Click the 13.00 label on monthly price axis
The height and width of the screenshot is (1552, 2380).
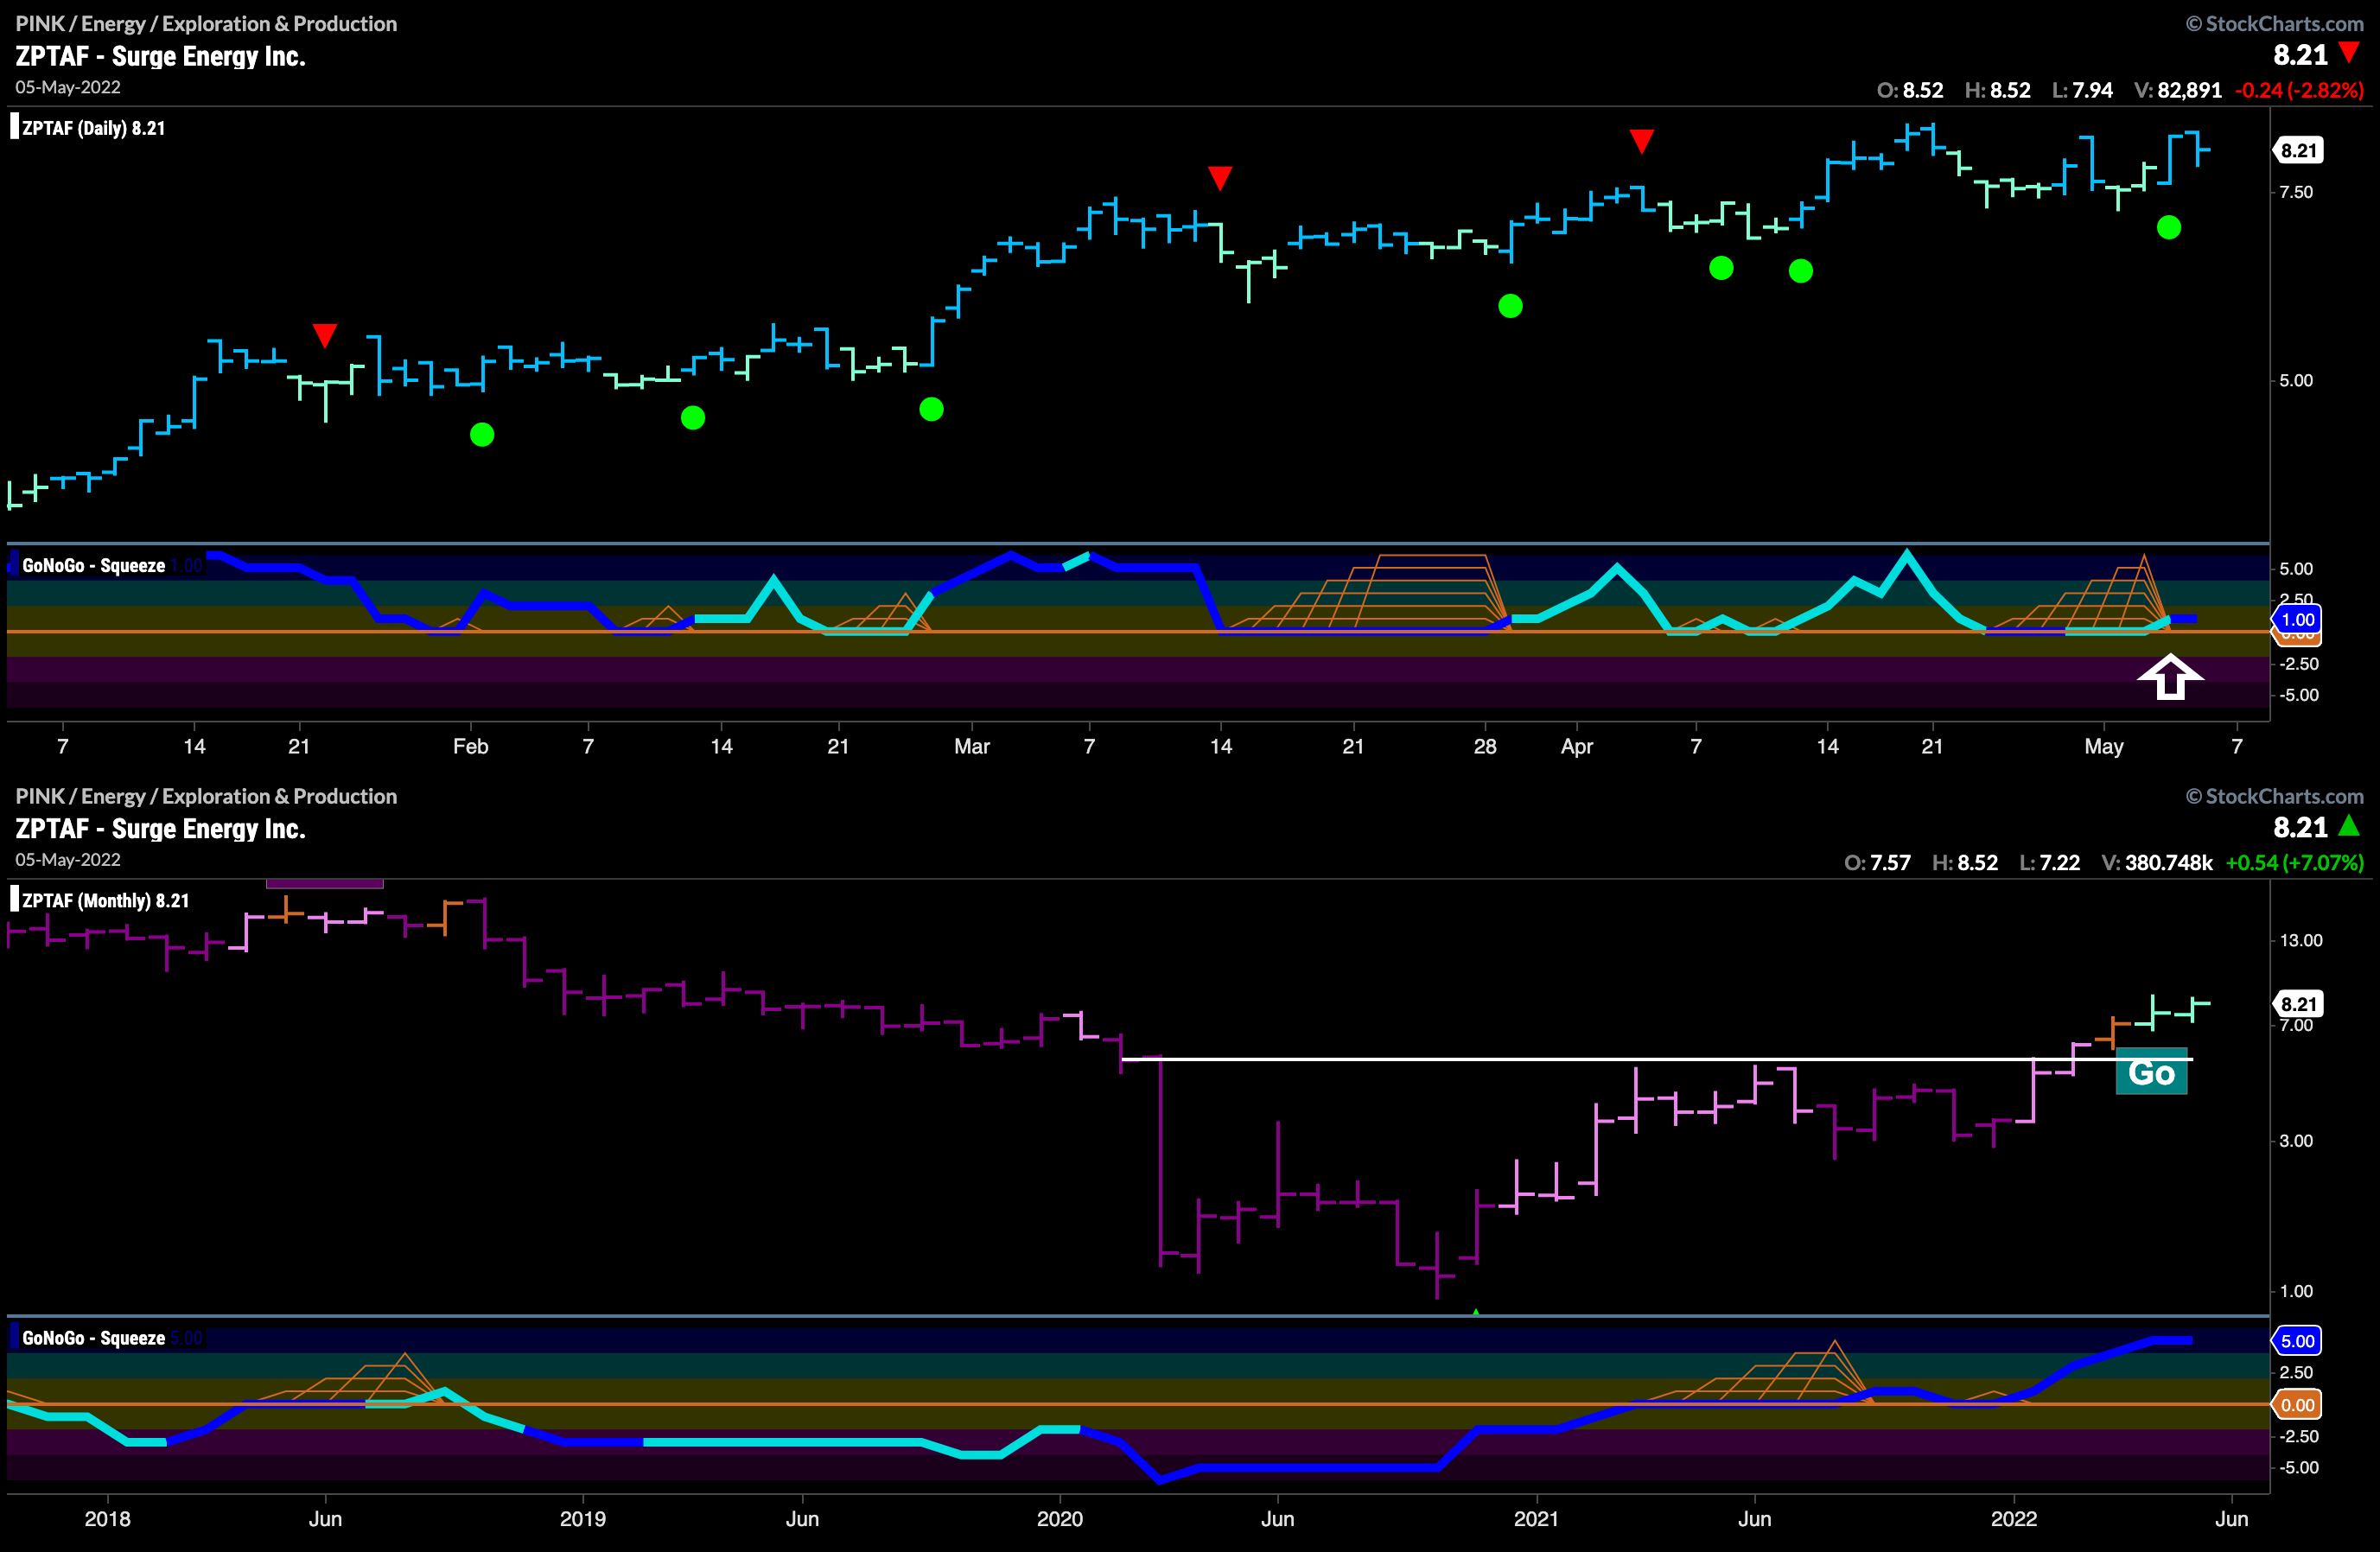[x=2301, y=940]
